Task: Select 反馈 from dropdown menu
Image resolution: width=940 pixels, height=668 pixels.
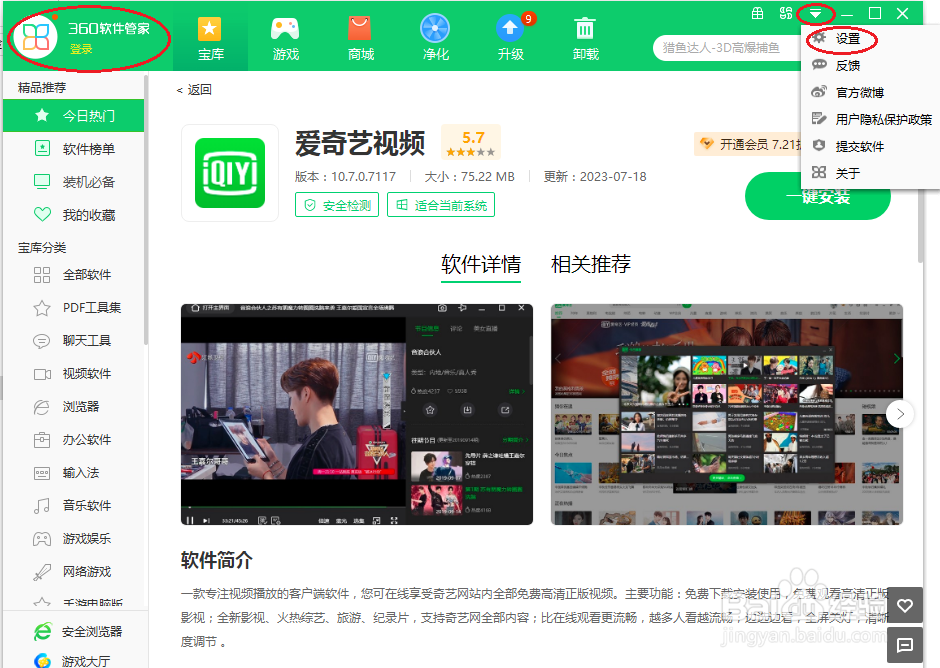Action: click(x=870, y=65)
